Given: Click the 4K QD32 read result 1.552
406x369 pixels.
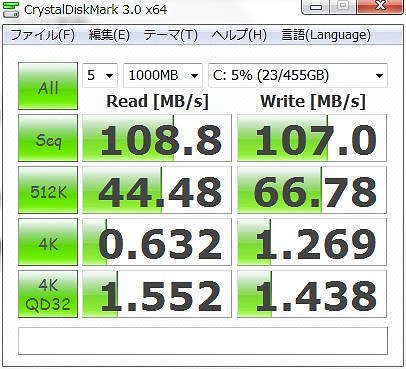Looking at the screenshot, I should point(157,294).
